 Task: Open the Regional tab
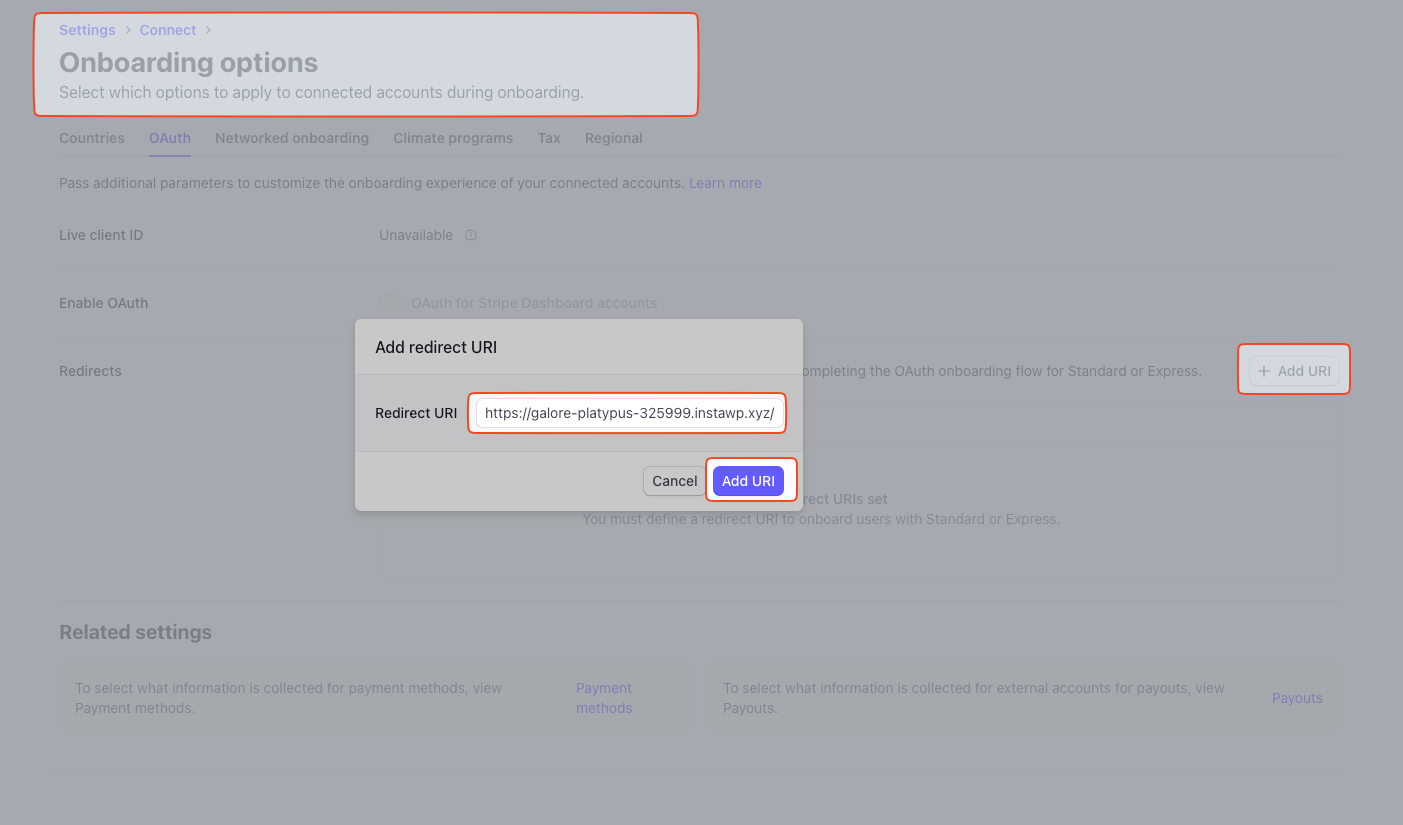click(x=614, y=138)
